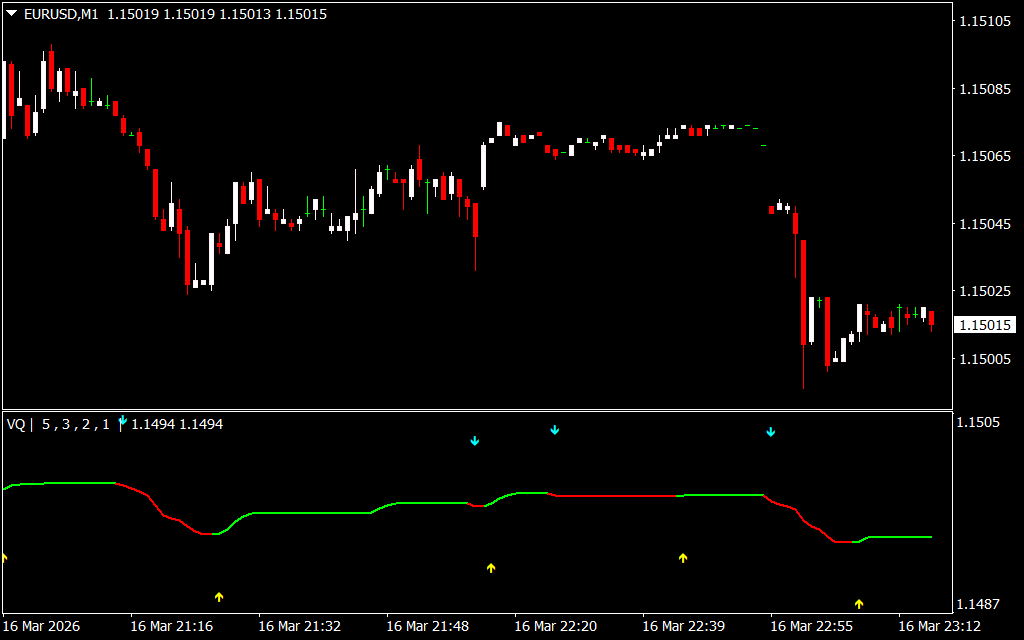
Task: Select the 16 Mar 22:20 time label
Action: 555,626
